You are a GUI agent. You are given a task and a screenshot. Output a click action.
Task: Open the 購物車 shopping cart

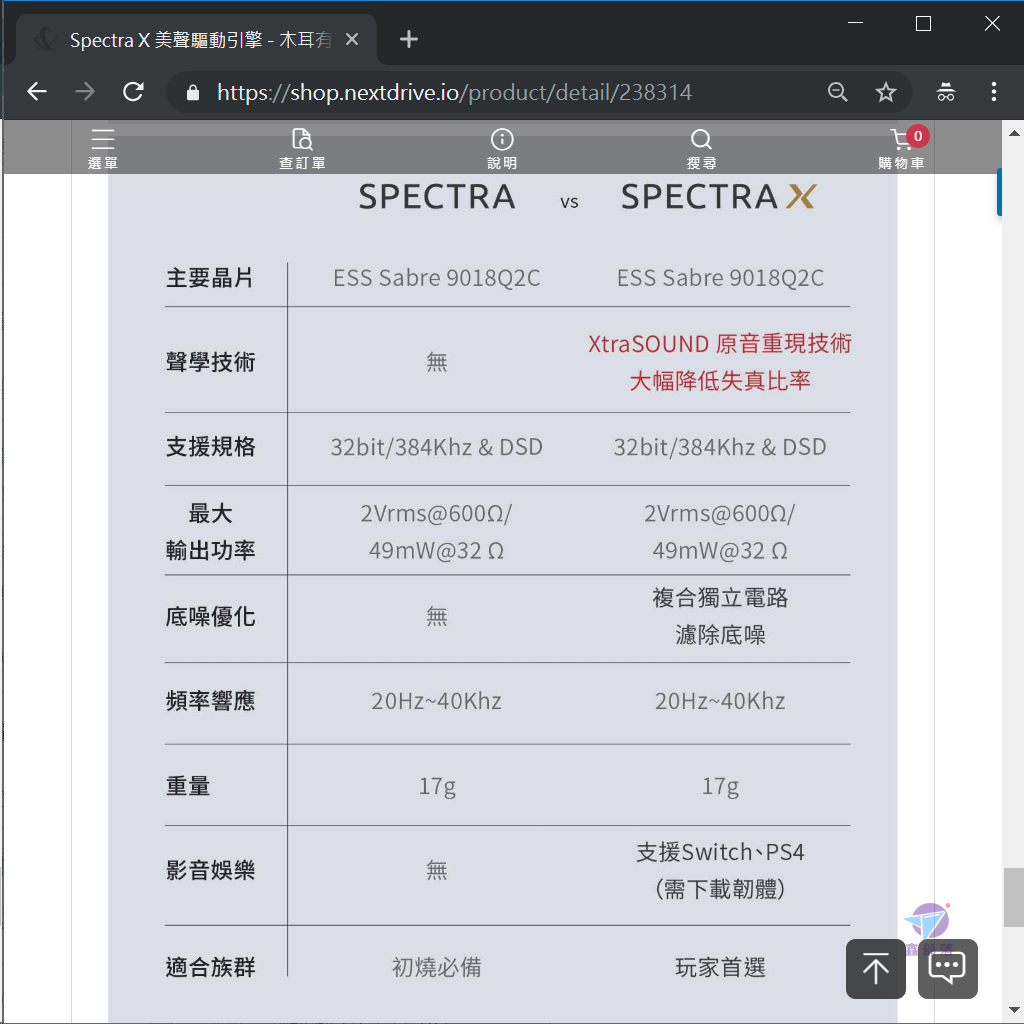pyautogui.click(x=901, y=148)
